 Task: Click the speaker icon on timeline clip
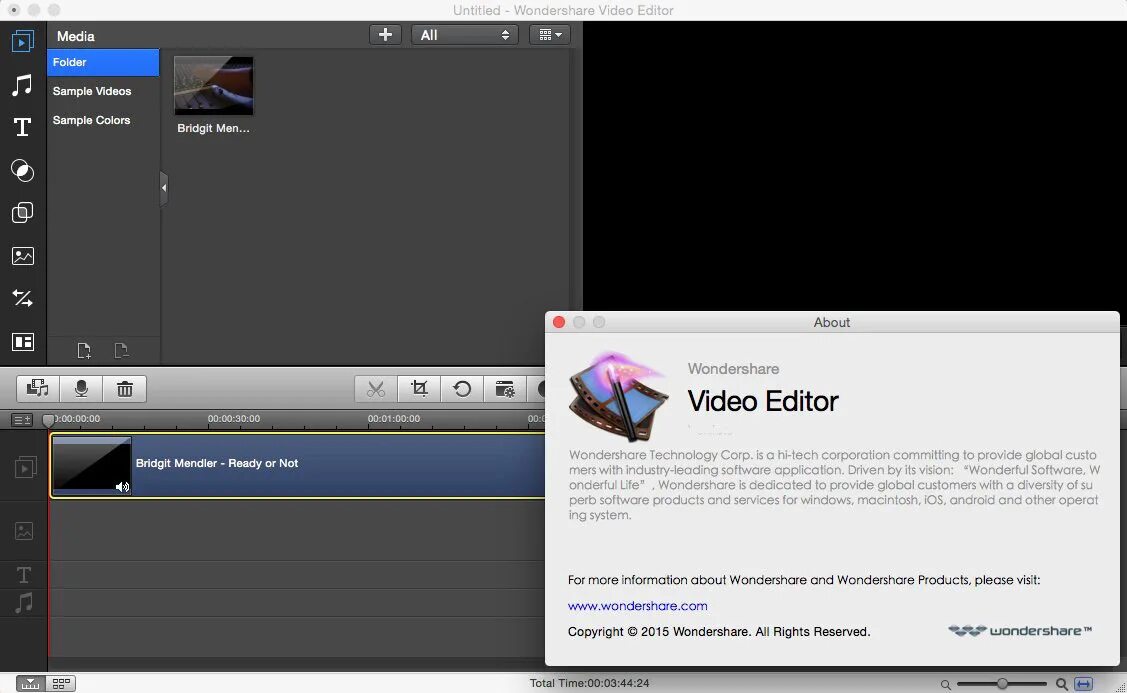(x=122, y=487)
